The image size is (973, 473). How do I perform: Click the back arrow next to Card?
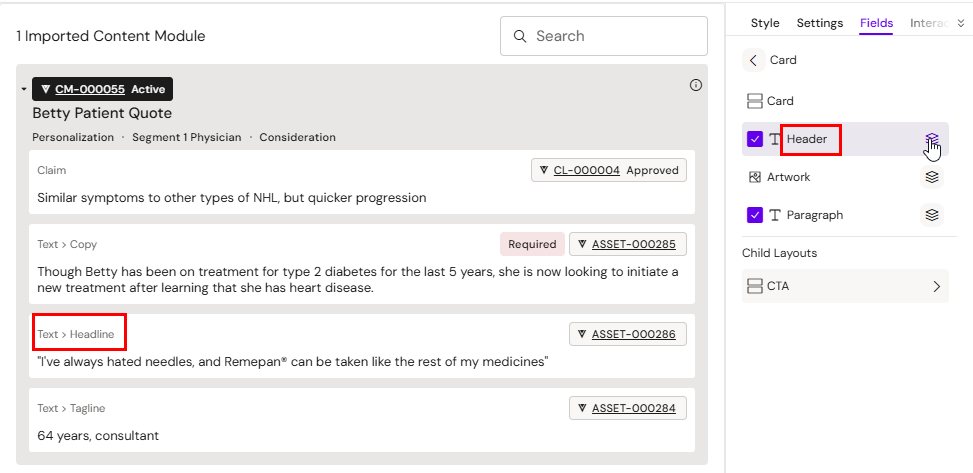753,60
